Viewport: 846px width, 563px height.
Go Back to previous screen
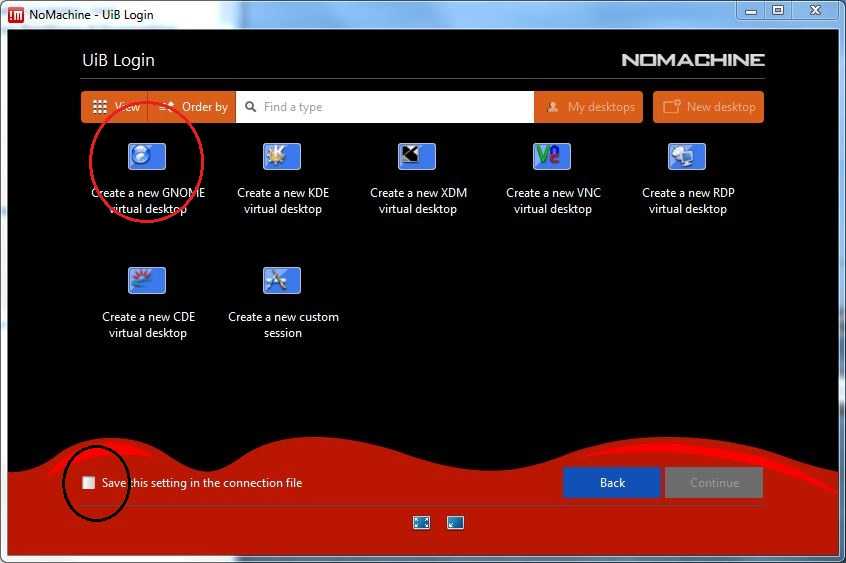pyautogui.click(x=612, y=483)
